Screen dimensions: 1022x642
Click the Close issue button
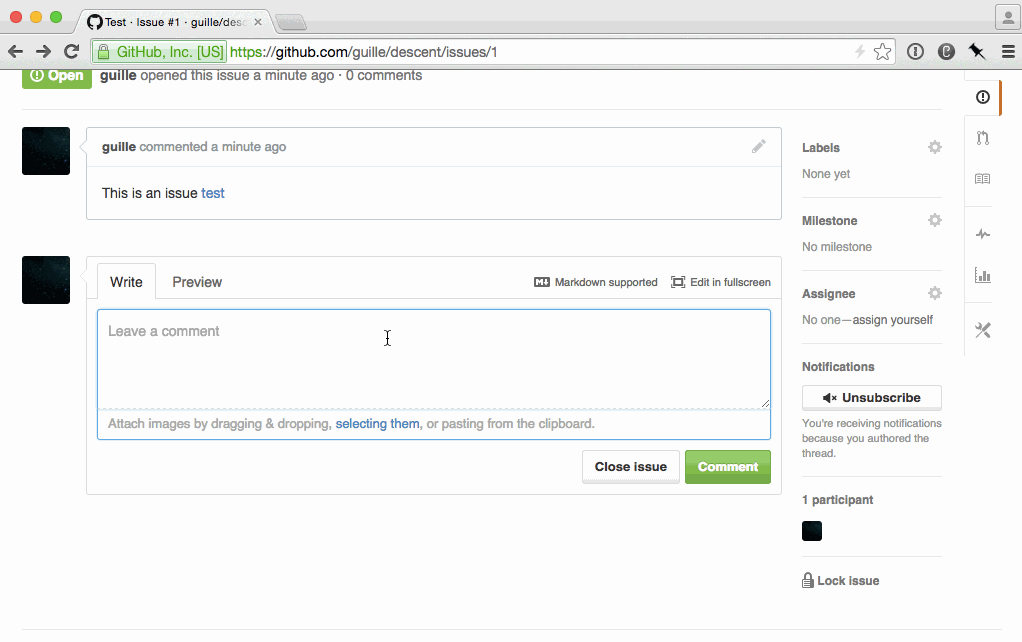(630, 467)
